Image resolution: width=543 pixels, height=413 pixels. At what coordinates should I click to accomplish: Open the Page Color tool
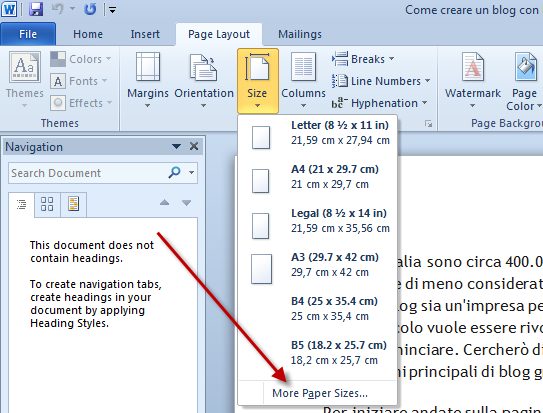coord(524,81)
